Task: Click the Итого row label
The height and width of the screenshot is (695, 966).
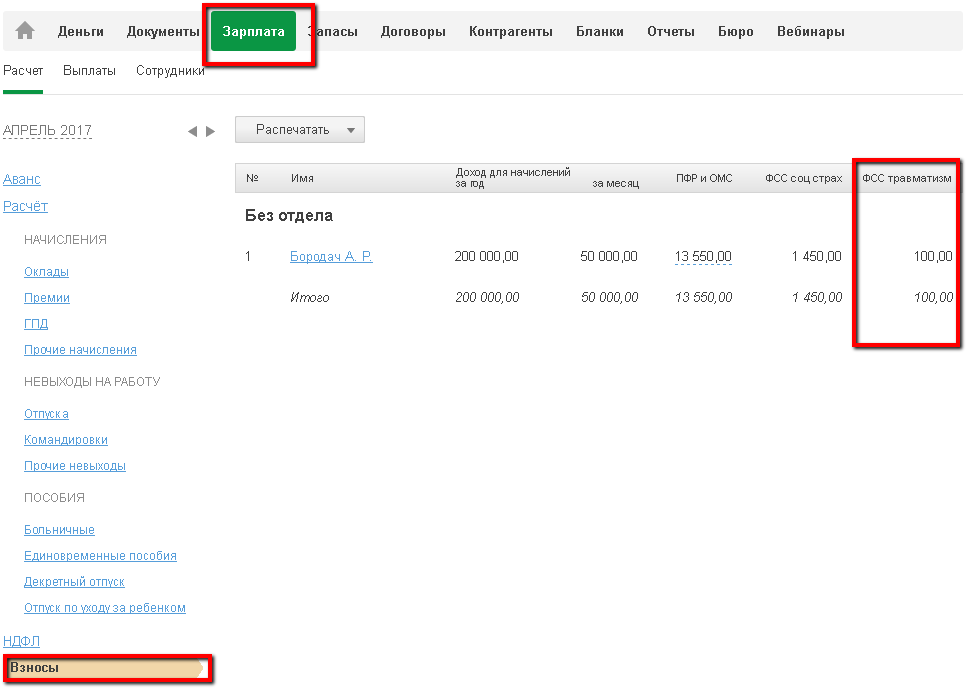Action: pyautogui.click(x=309, y=298)
